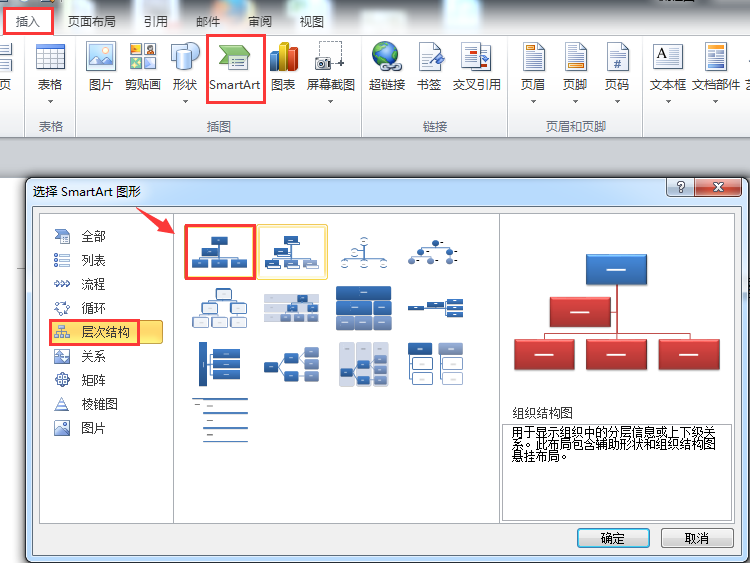Expand the 页眉 dropdown arrow
The image size is (750, 563).
click(533, 101)
